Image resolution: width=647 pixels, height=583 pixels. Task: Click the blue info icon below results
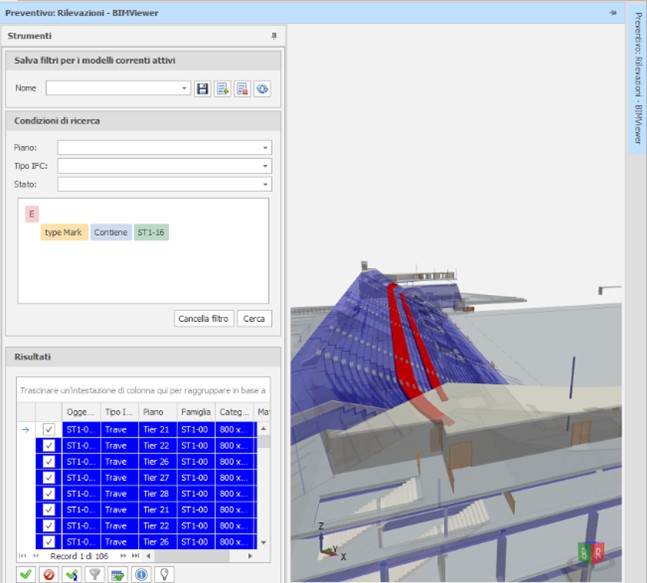tap(141, 574)
